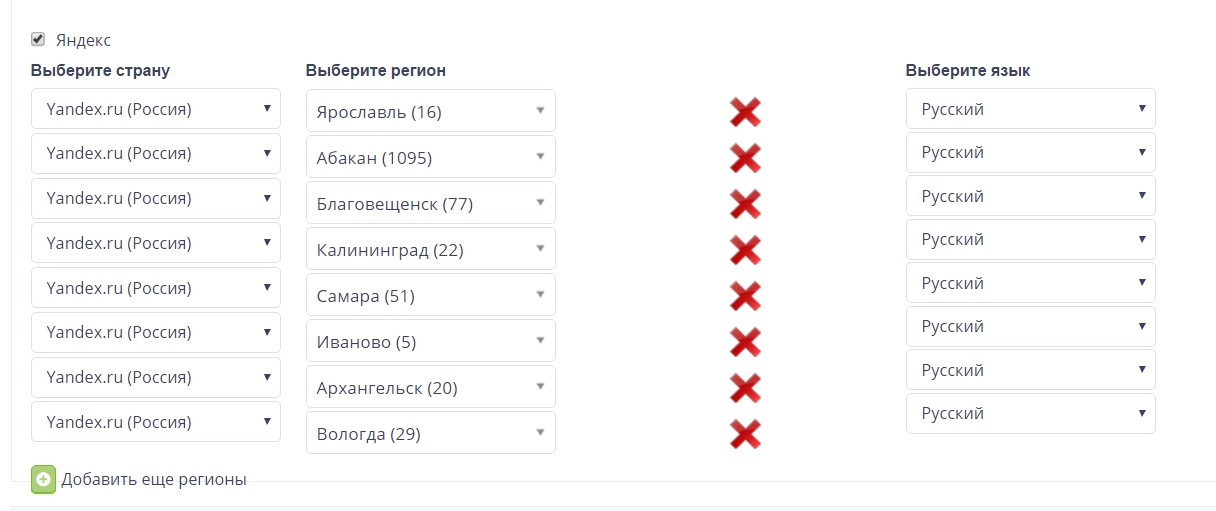Expand the Самара (51) region dropdown
The image size is (1216, 511).
(x=430, y=295)
